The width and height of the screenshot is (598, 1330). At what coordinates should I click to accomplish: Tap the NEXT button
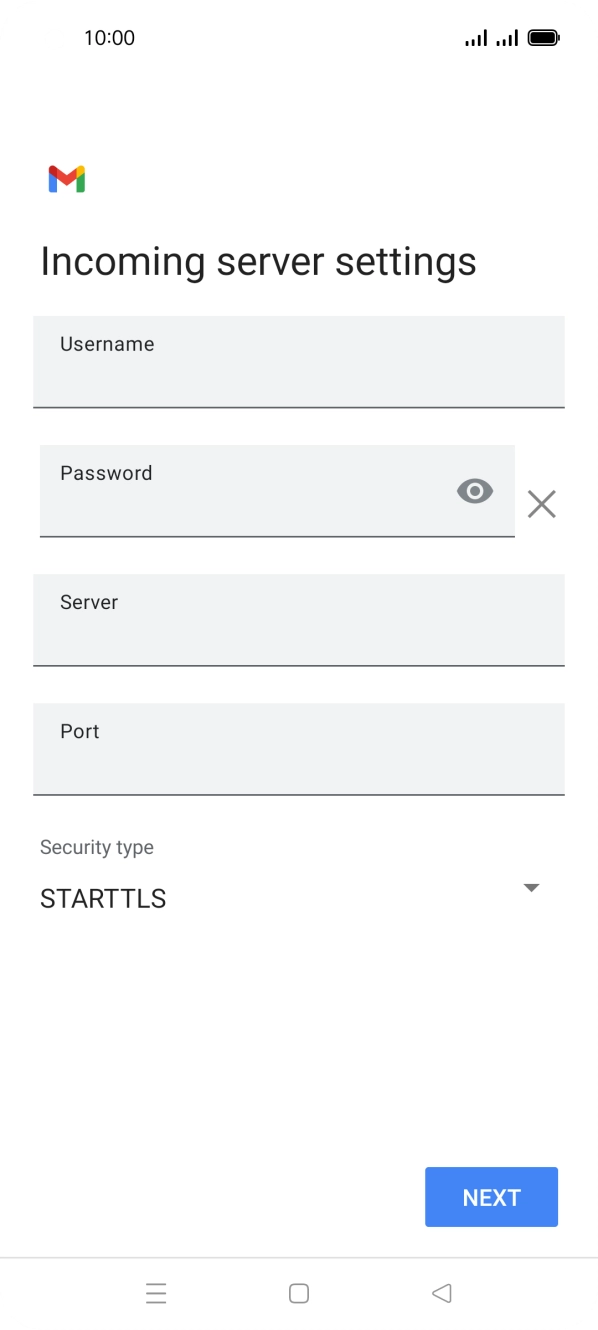pyautogui.click(x=491, y=1196)
